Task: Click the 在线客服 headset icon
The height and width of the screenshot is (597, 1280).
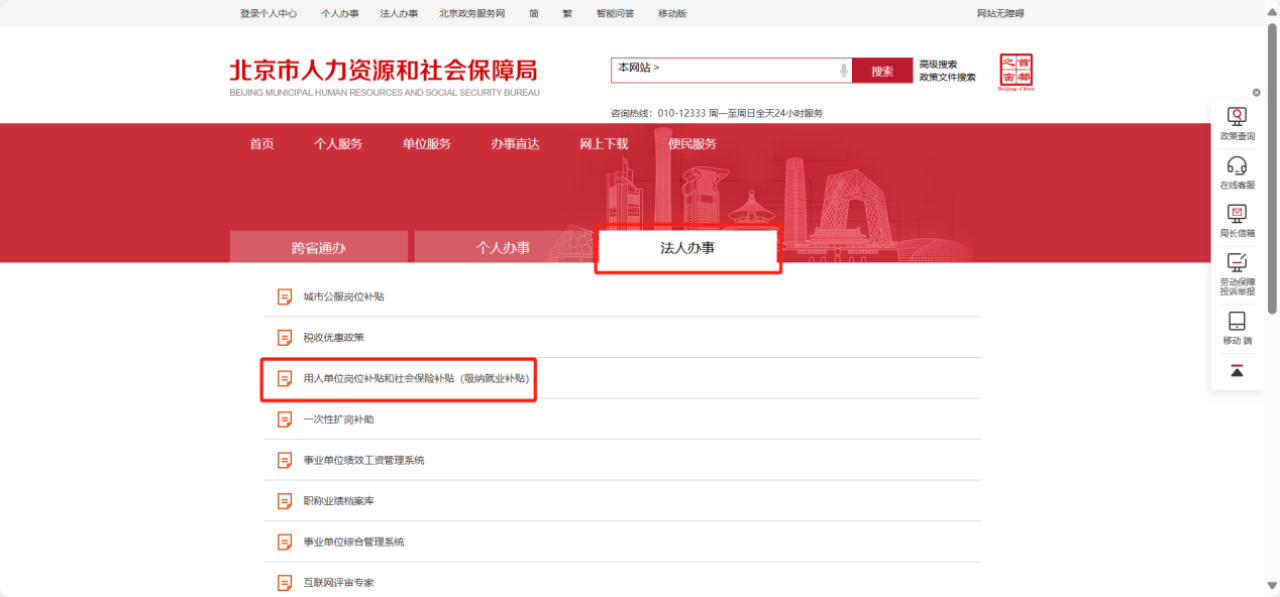Action: (1237, 166)
